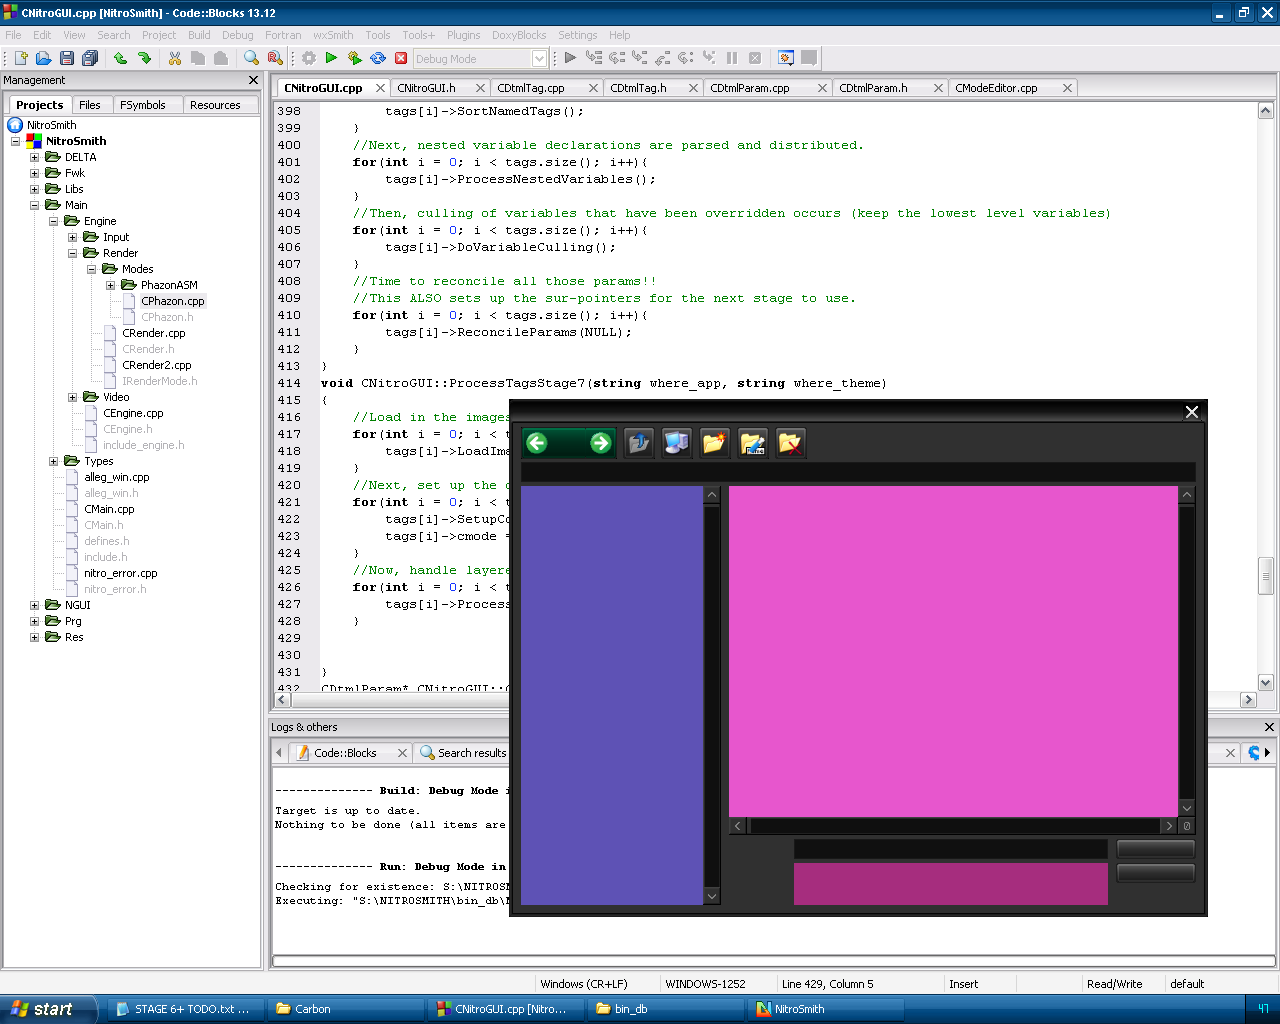Click the green Run toolbar button
1280x1024 pixels.
[331, 59]
